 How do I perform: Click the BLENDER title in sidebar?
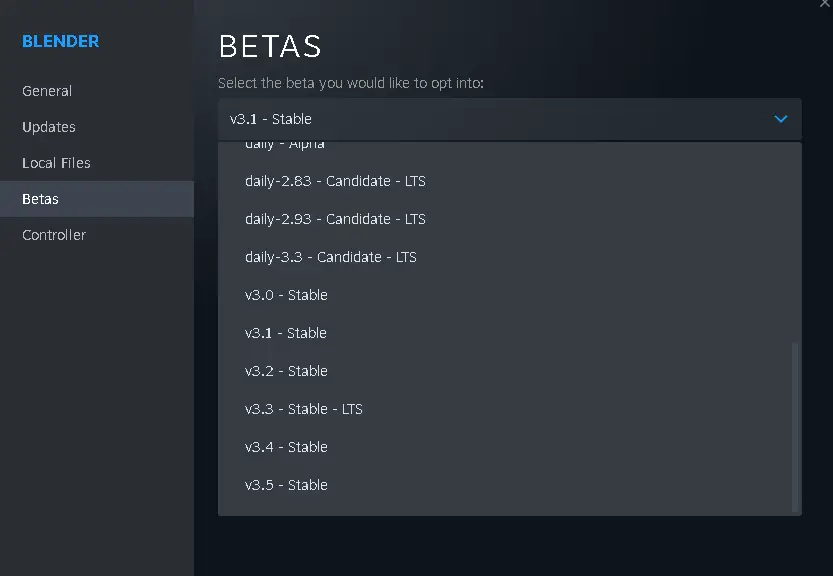click(x=61, y=41)
